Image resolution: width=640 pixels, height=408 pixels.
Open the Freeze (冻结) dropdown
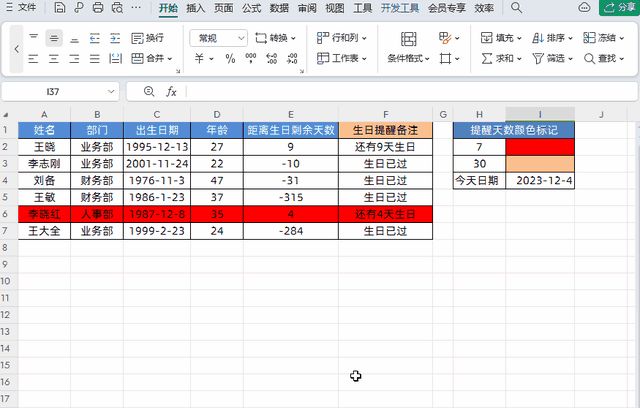tap(604, 38)
